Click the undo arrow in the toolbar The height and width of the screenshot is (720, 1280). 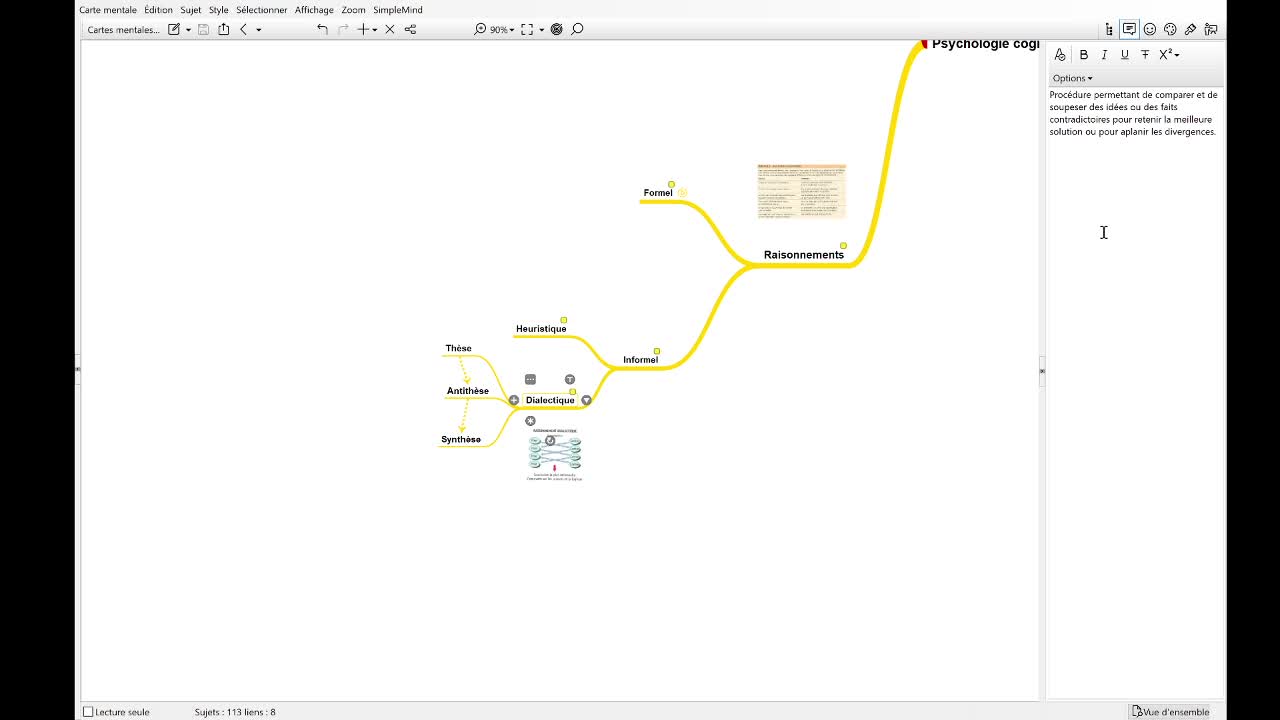pyautogui.click(x=322, y=30)
